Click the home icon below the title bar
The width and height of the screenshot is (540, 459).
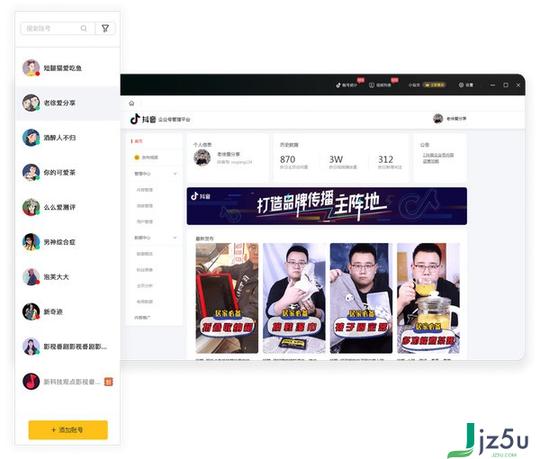131,103
